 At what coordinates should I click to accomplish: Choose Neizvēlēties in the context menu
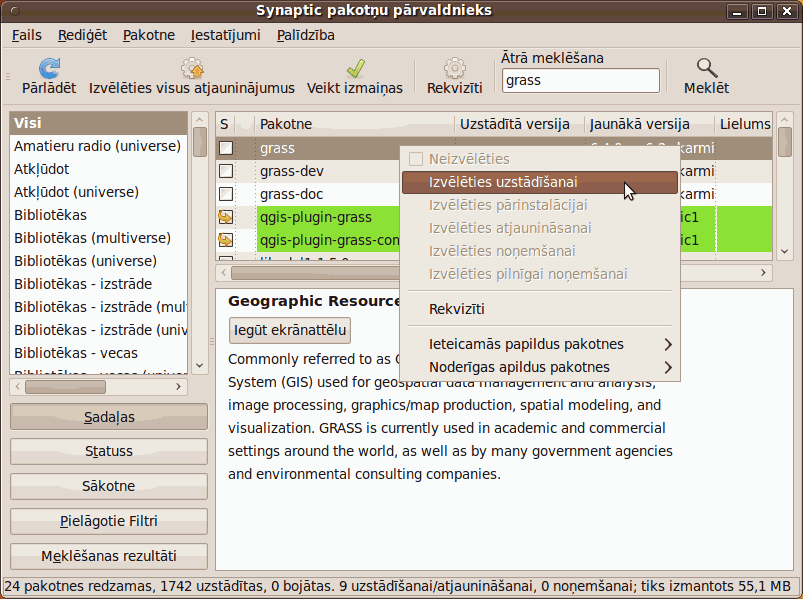coord(541,159)
